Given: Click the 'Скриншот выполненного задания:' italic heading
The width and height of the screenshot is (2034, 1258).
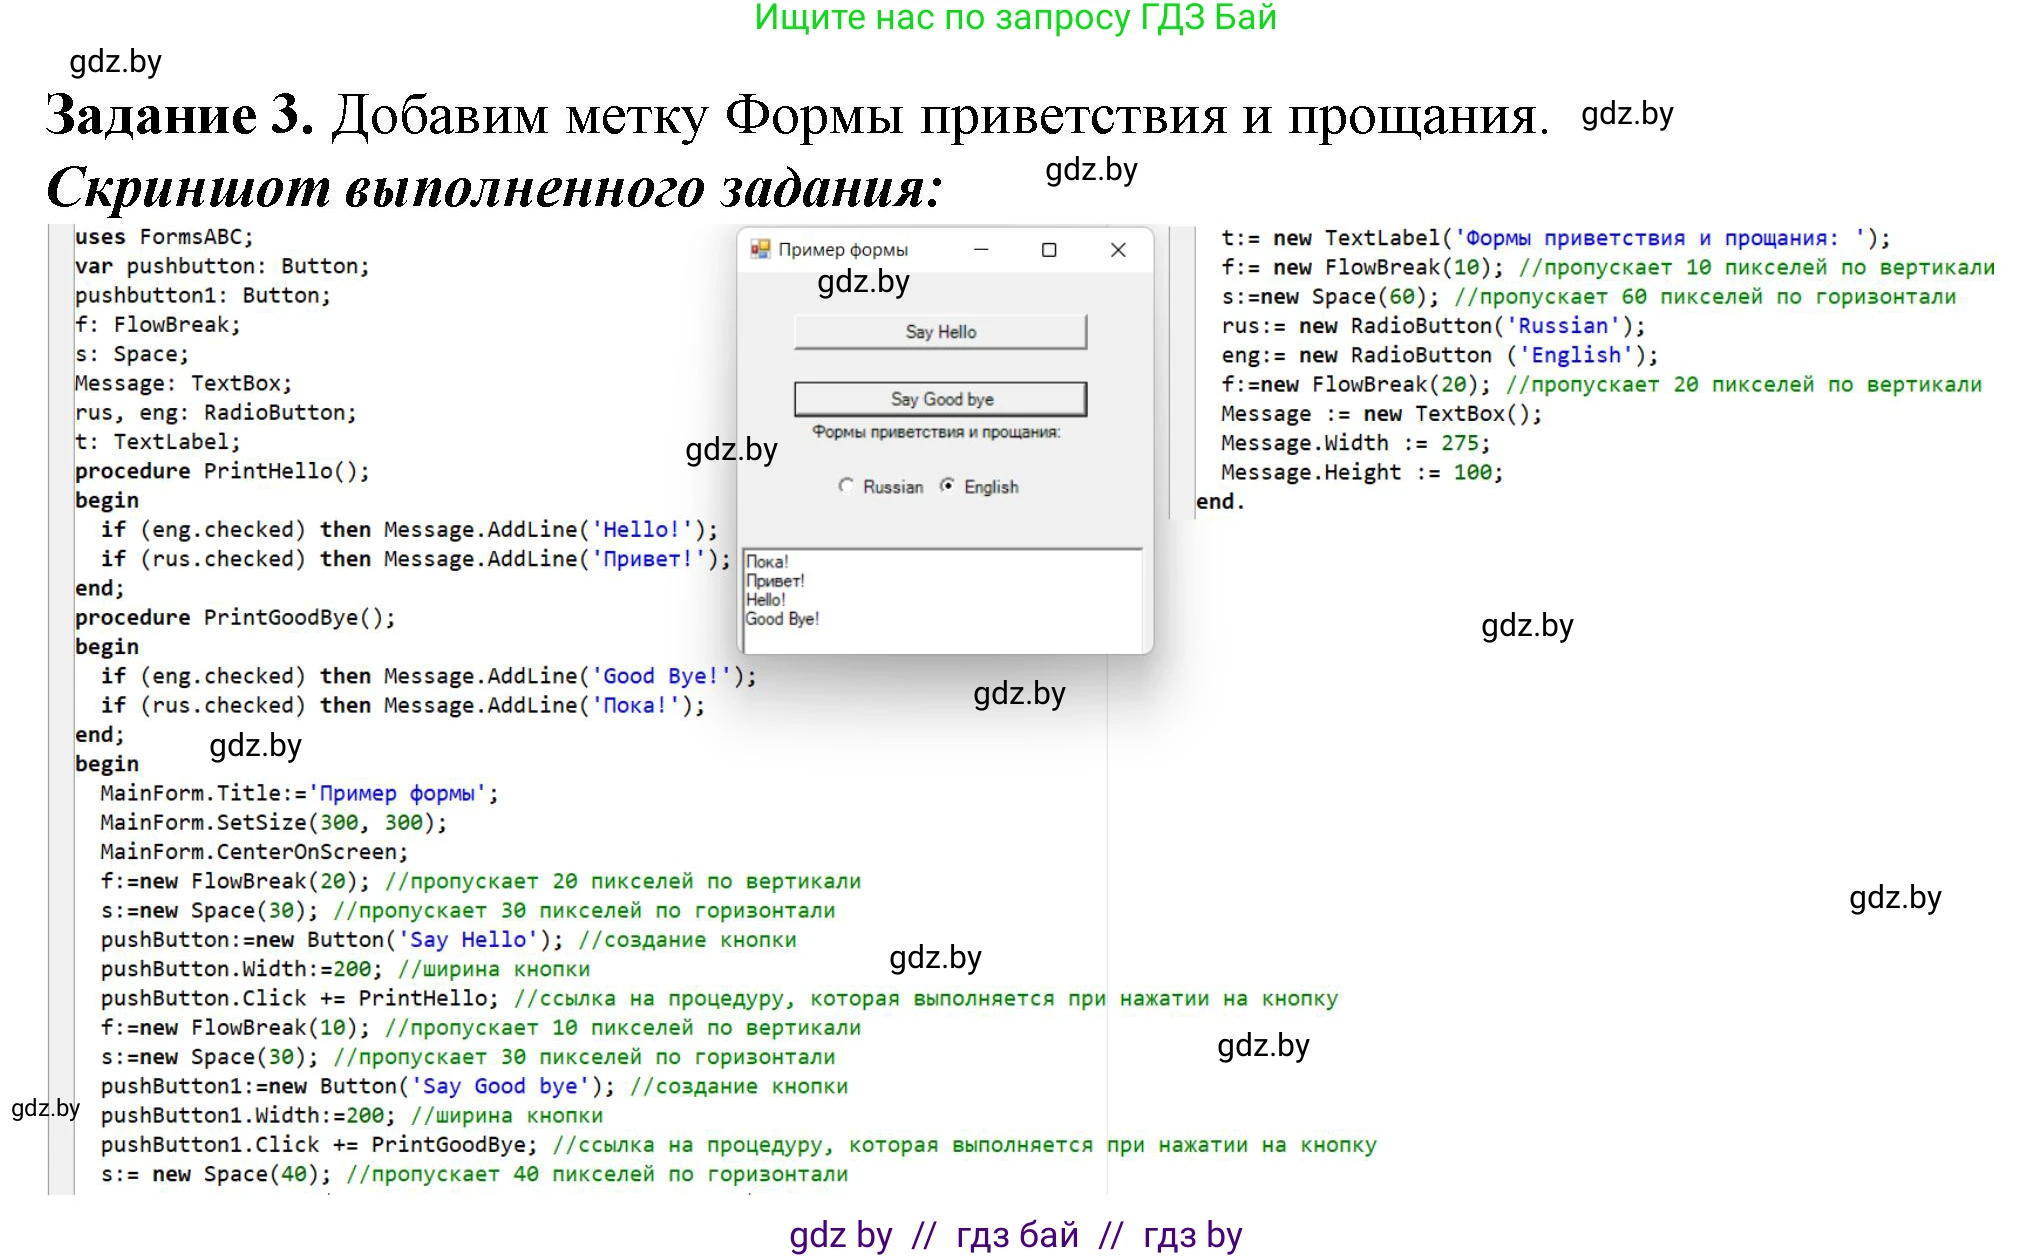Looking at the screenshot, I should click(494, 188).
